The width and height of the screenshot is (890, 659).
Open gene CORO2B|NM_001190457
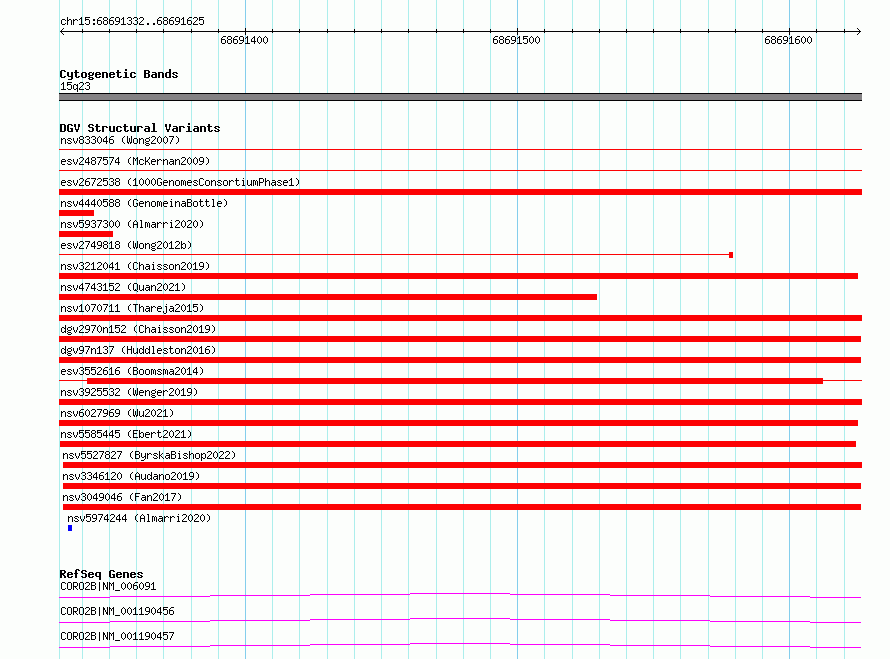tap(117, 636)
